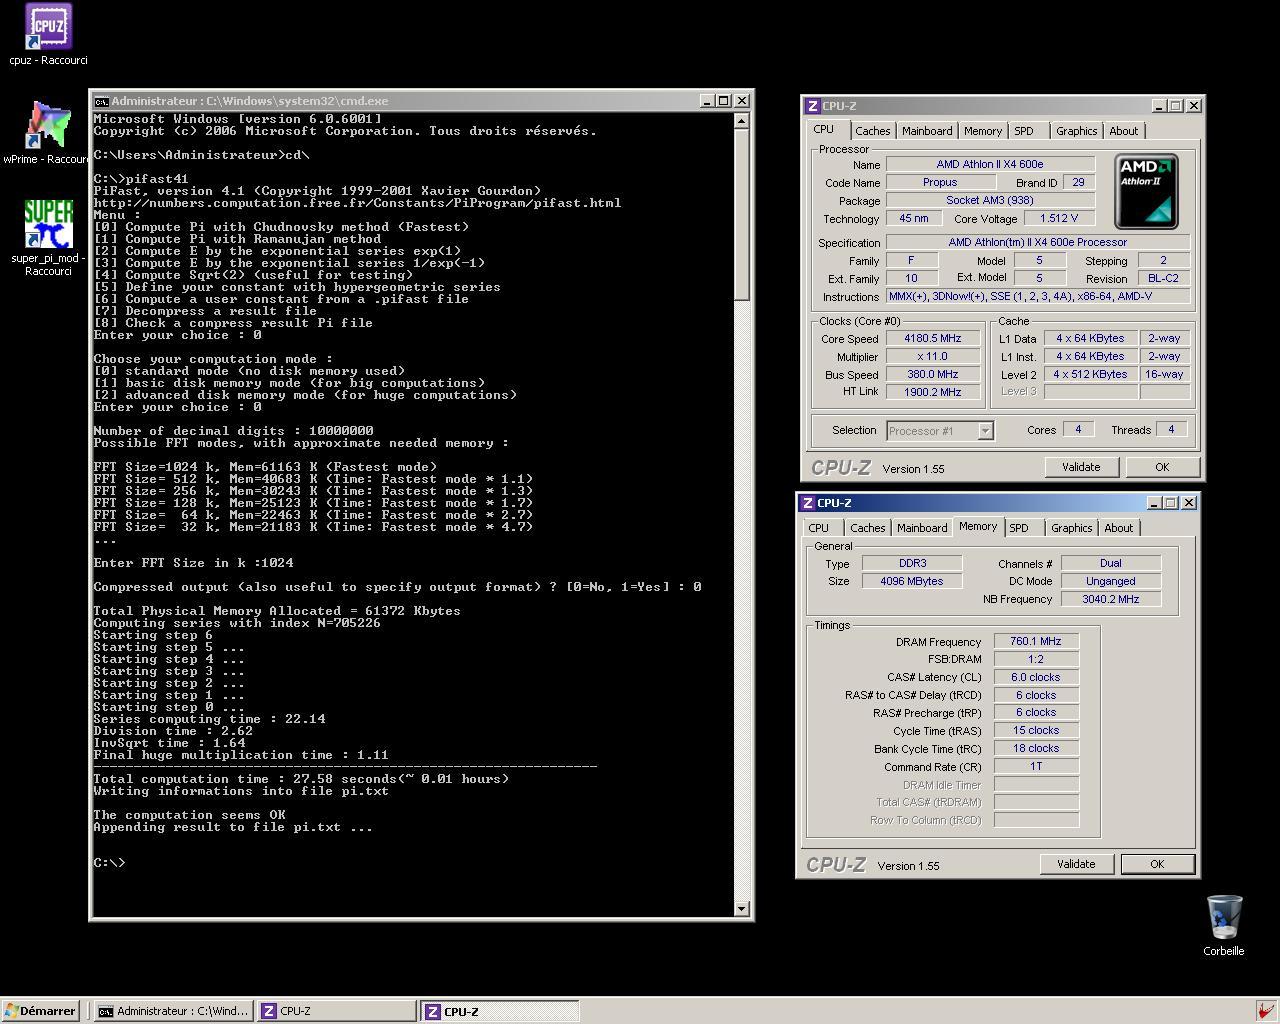1280x1024 pixels.
Task: Click the upper CPU-Z window's title bar icon
Action: [813, 105]
